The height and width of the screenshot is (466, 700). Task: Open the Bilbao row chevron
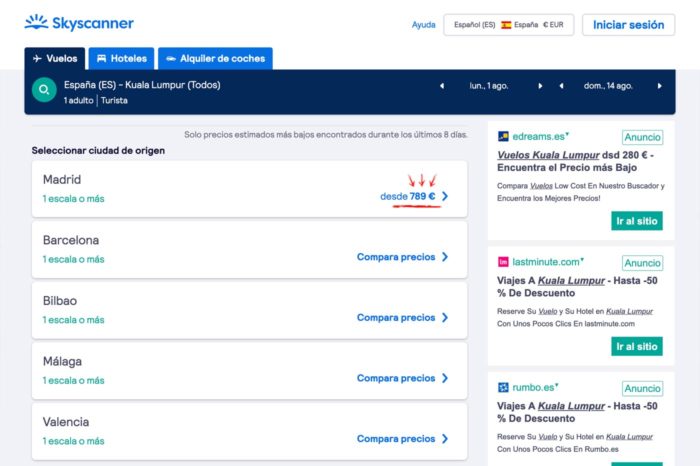445,317
